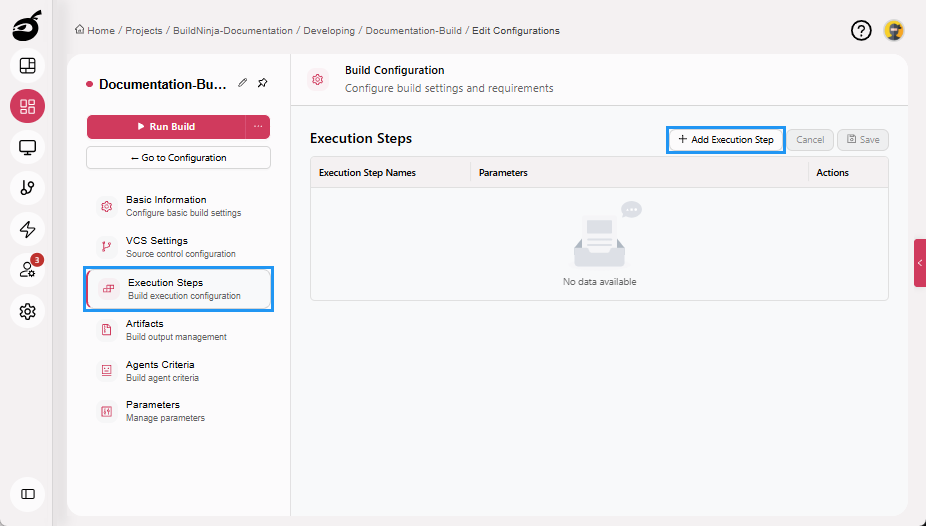
Task: Click the Parameters column header
Action: tap(503, 173)
